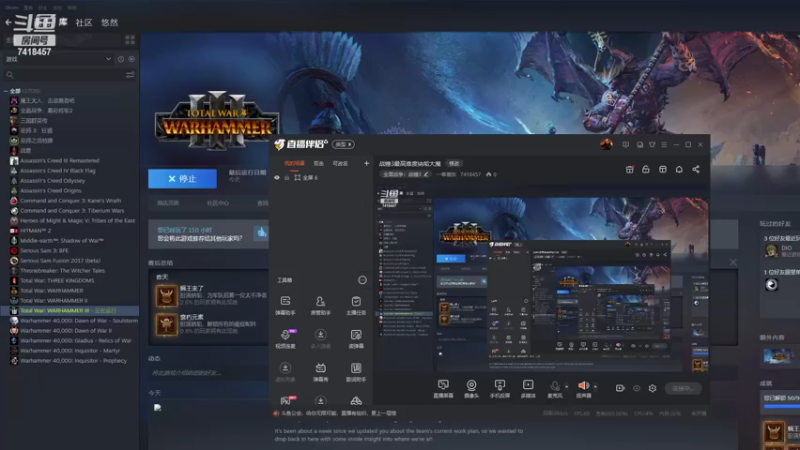This screenshot has height=450, width=800.
Task: Add a screen capture source (直播屏幕)
Action: 443,389
